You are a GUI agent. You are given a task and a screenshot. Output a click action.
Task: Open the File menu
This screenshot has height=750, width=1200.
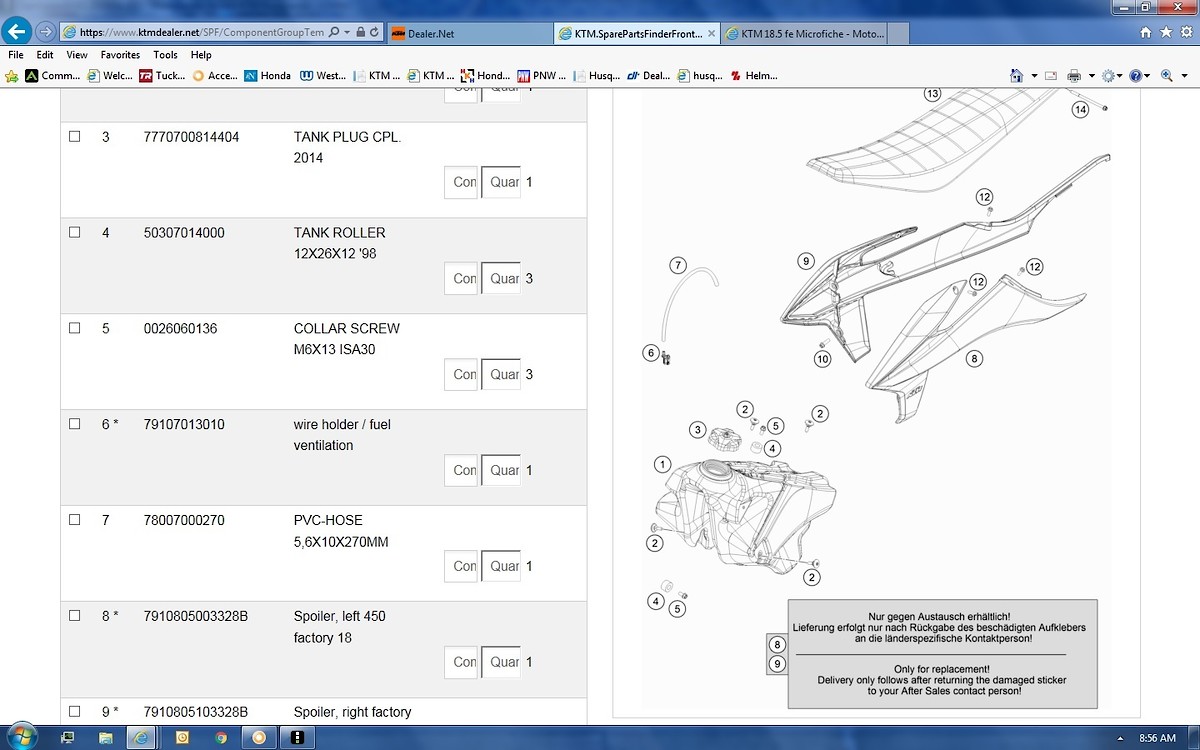point(16,55)
